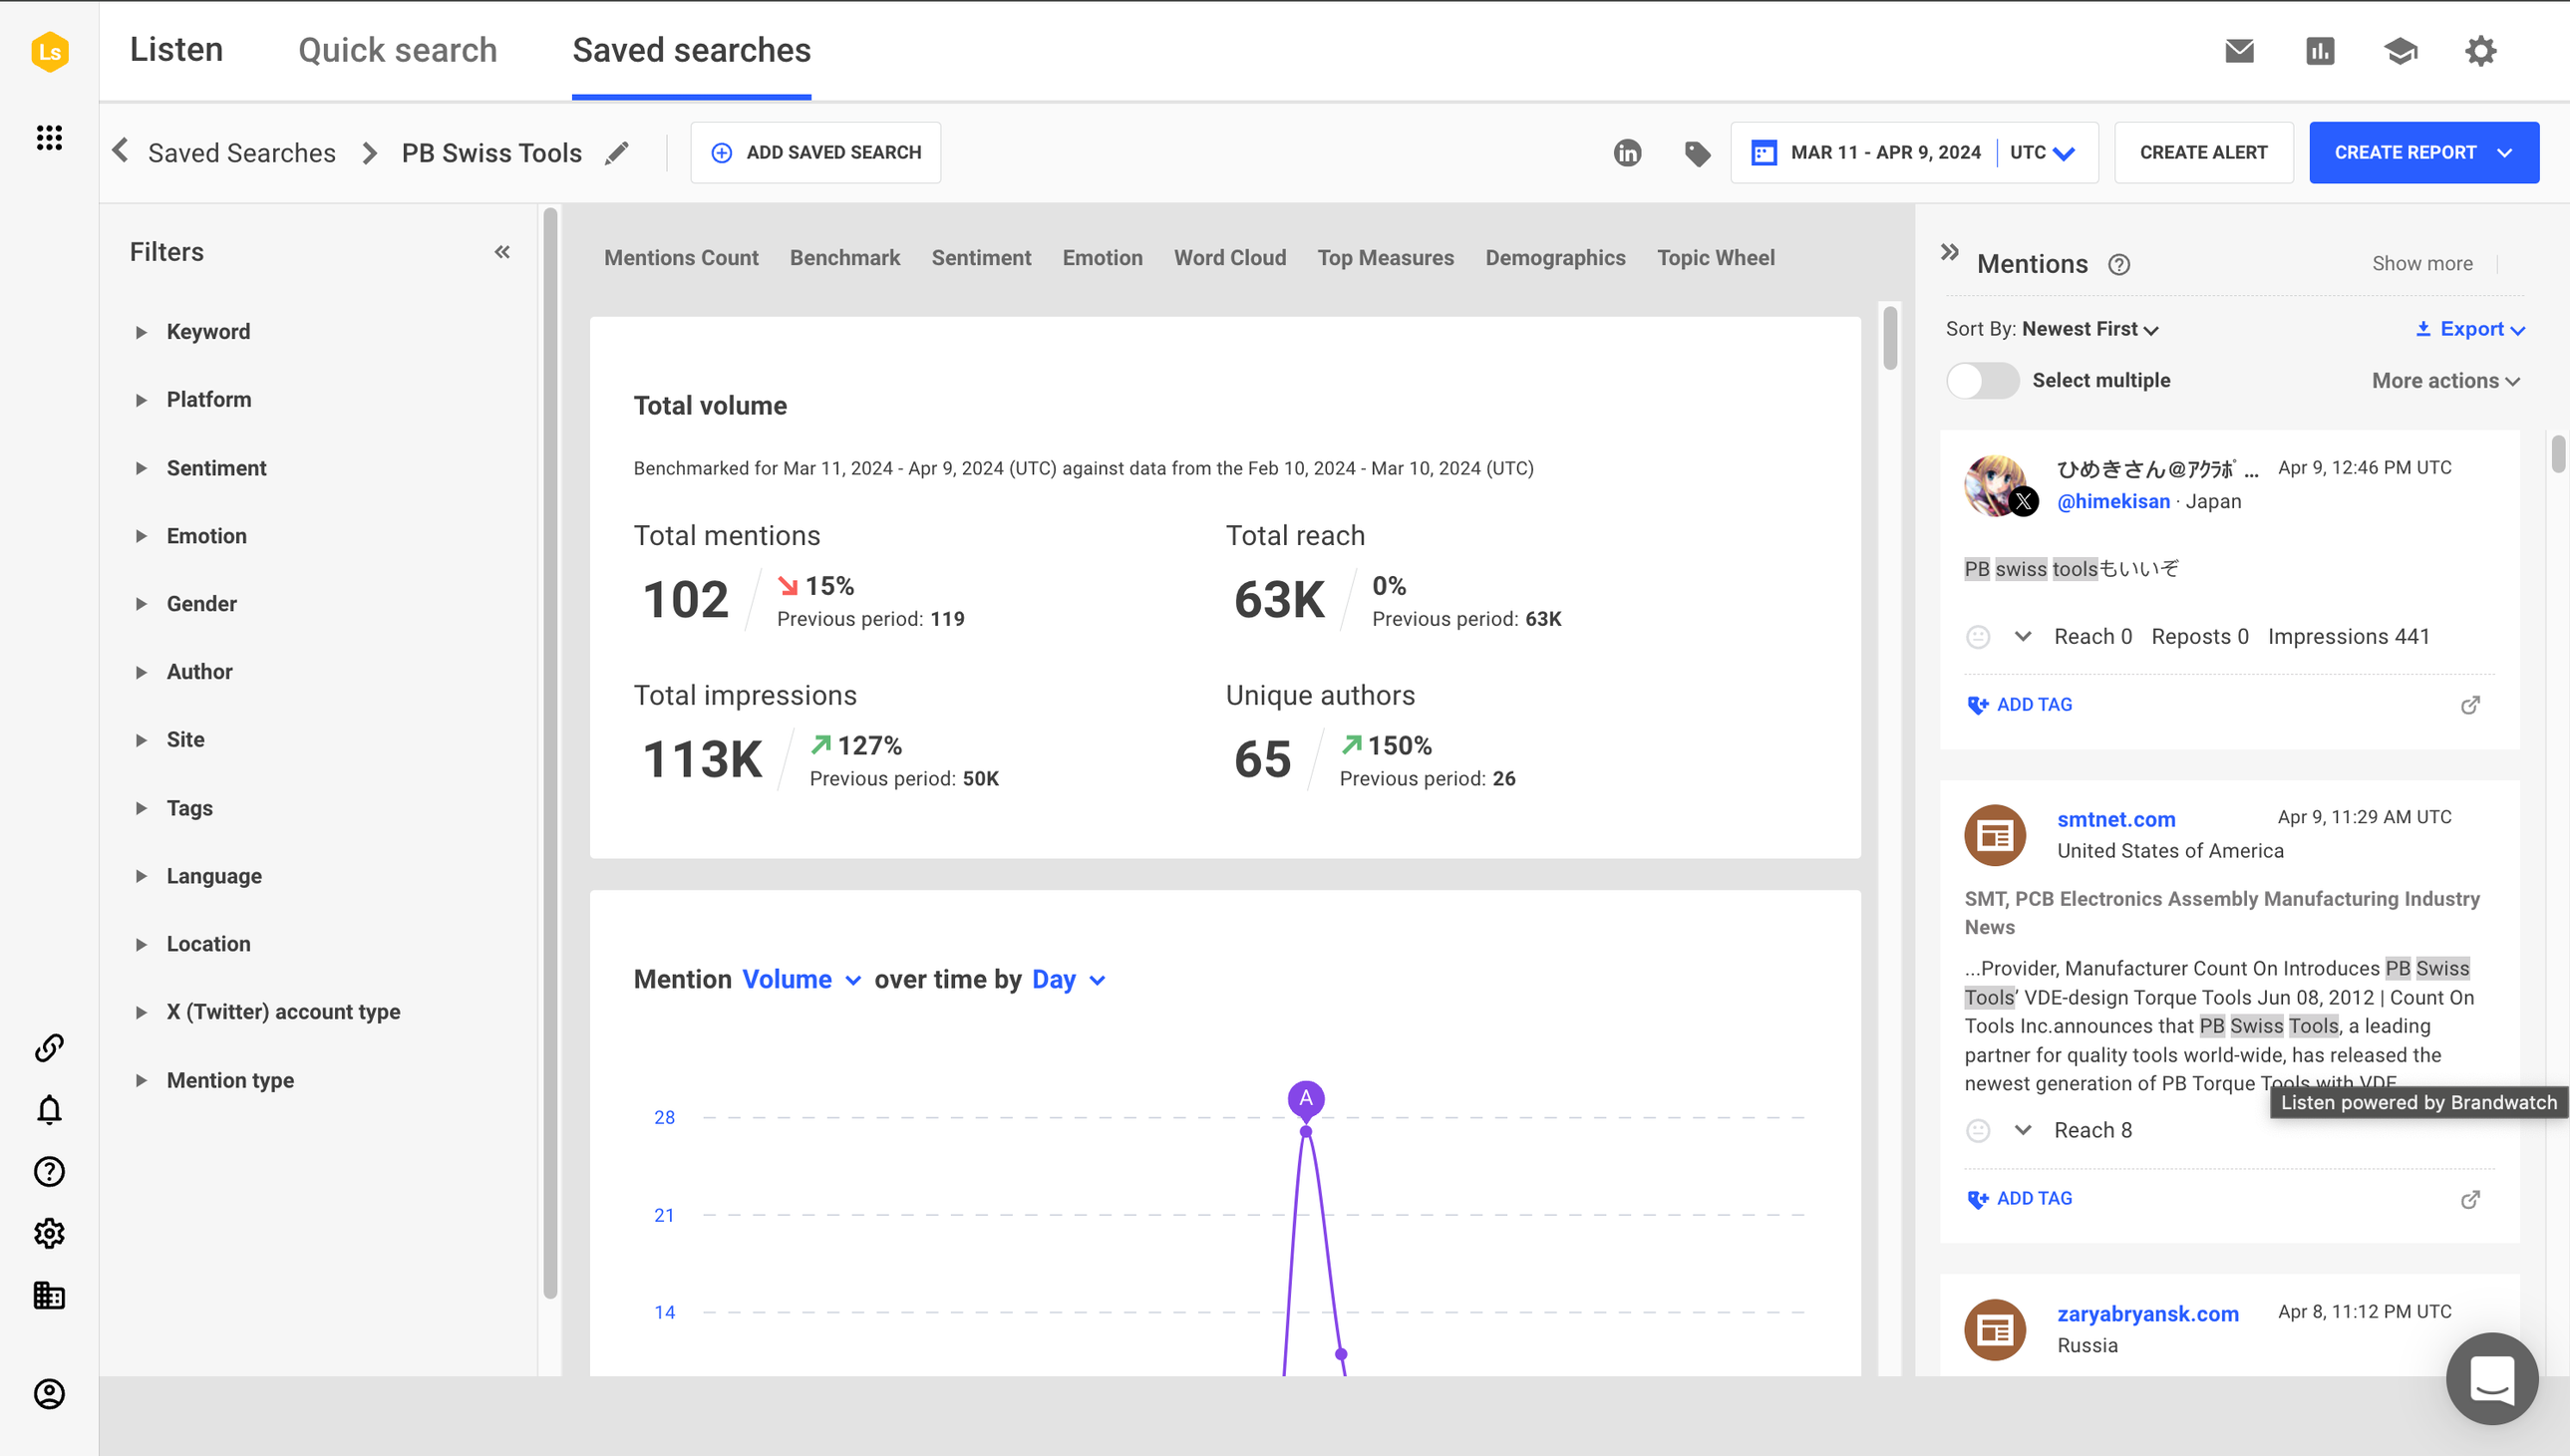Click the A peak marker on the chart
The width and height of the screenshot is (2570, 1456).
tap(1306, 1099)
